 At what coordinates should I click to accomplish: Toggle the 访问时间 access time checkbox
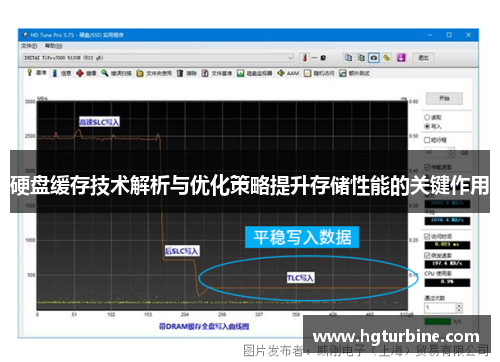click(427, 236)
